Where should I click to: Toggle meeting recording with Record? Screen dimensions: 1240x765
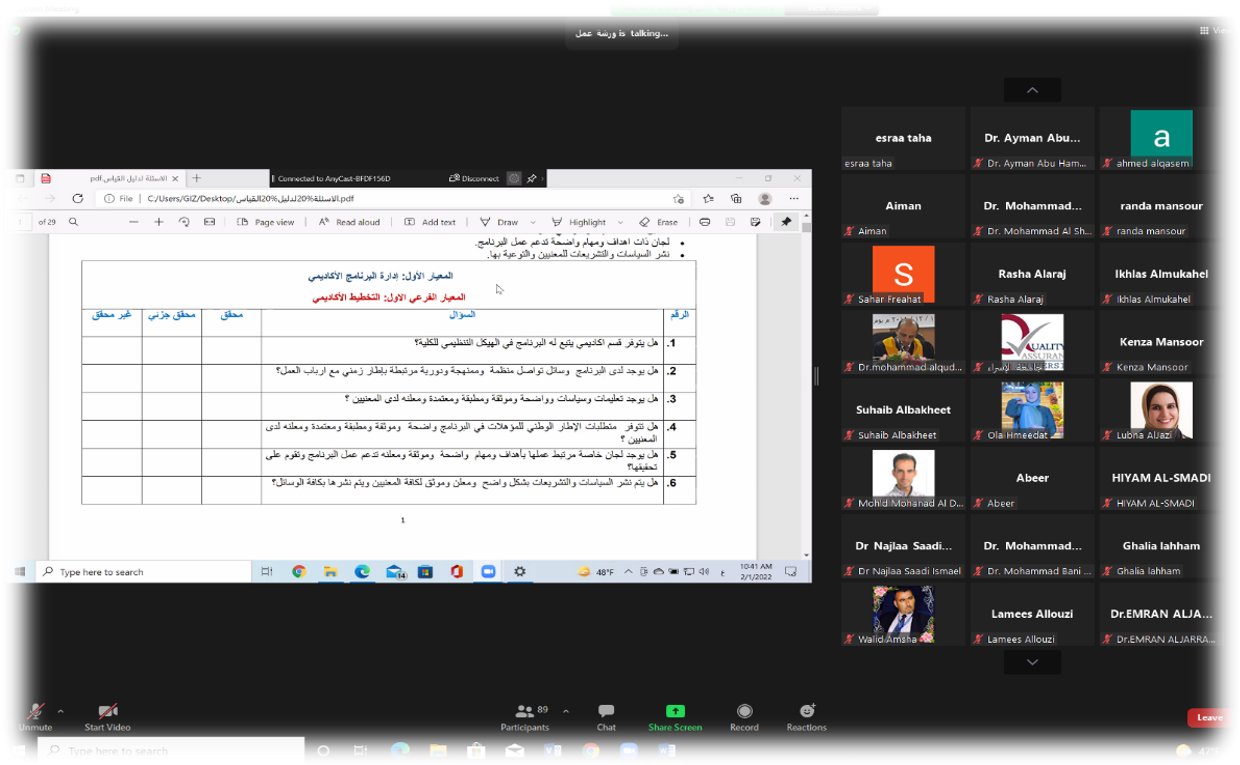[744, 714]
